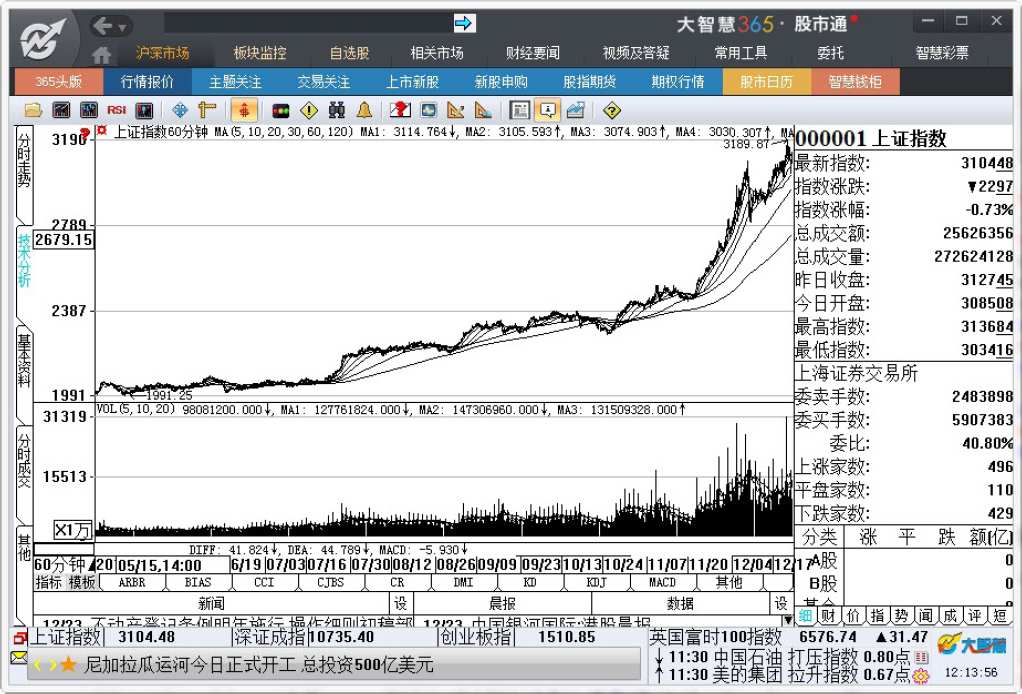Expand the back history dropdown arrow

click(122, 27)
